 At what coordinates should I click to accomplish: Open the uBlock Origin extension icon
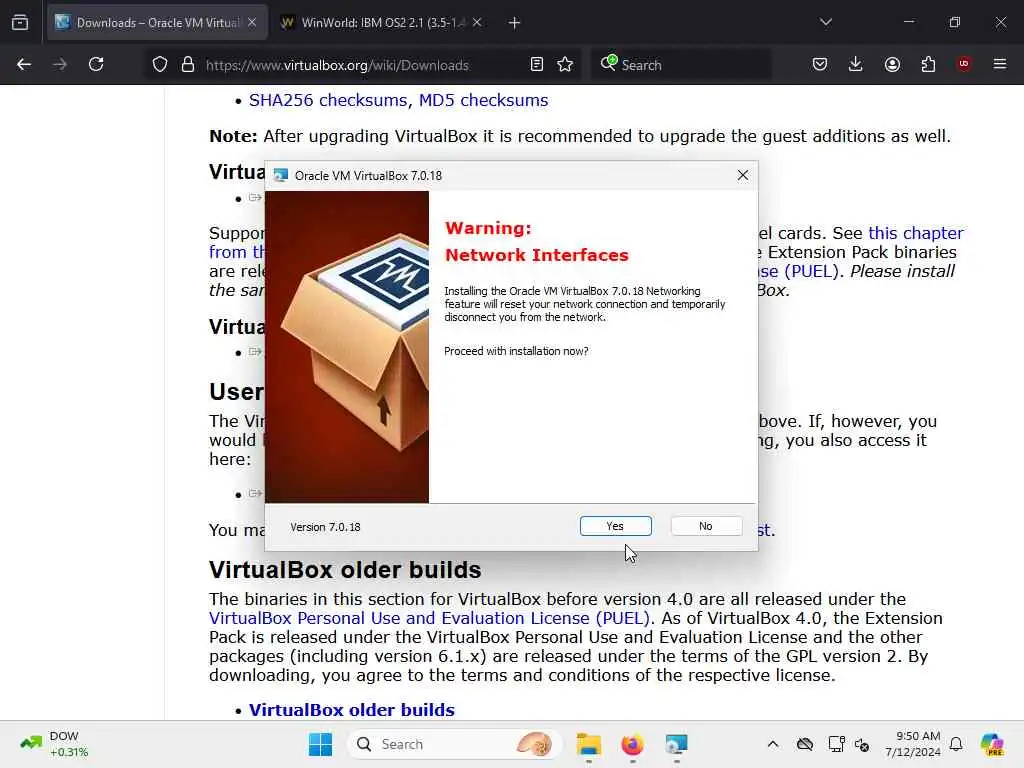click(964, 64)
